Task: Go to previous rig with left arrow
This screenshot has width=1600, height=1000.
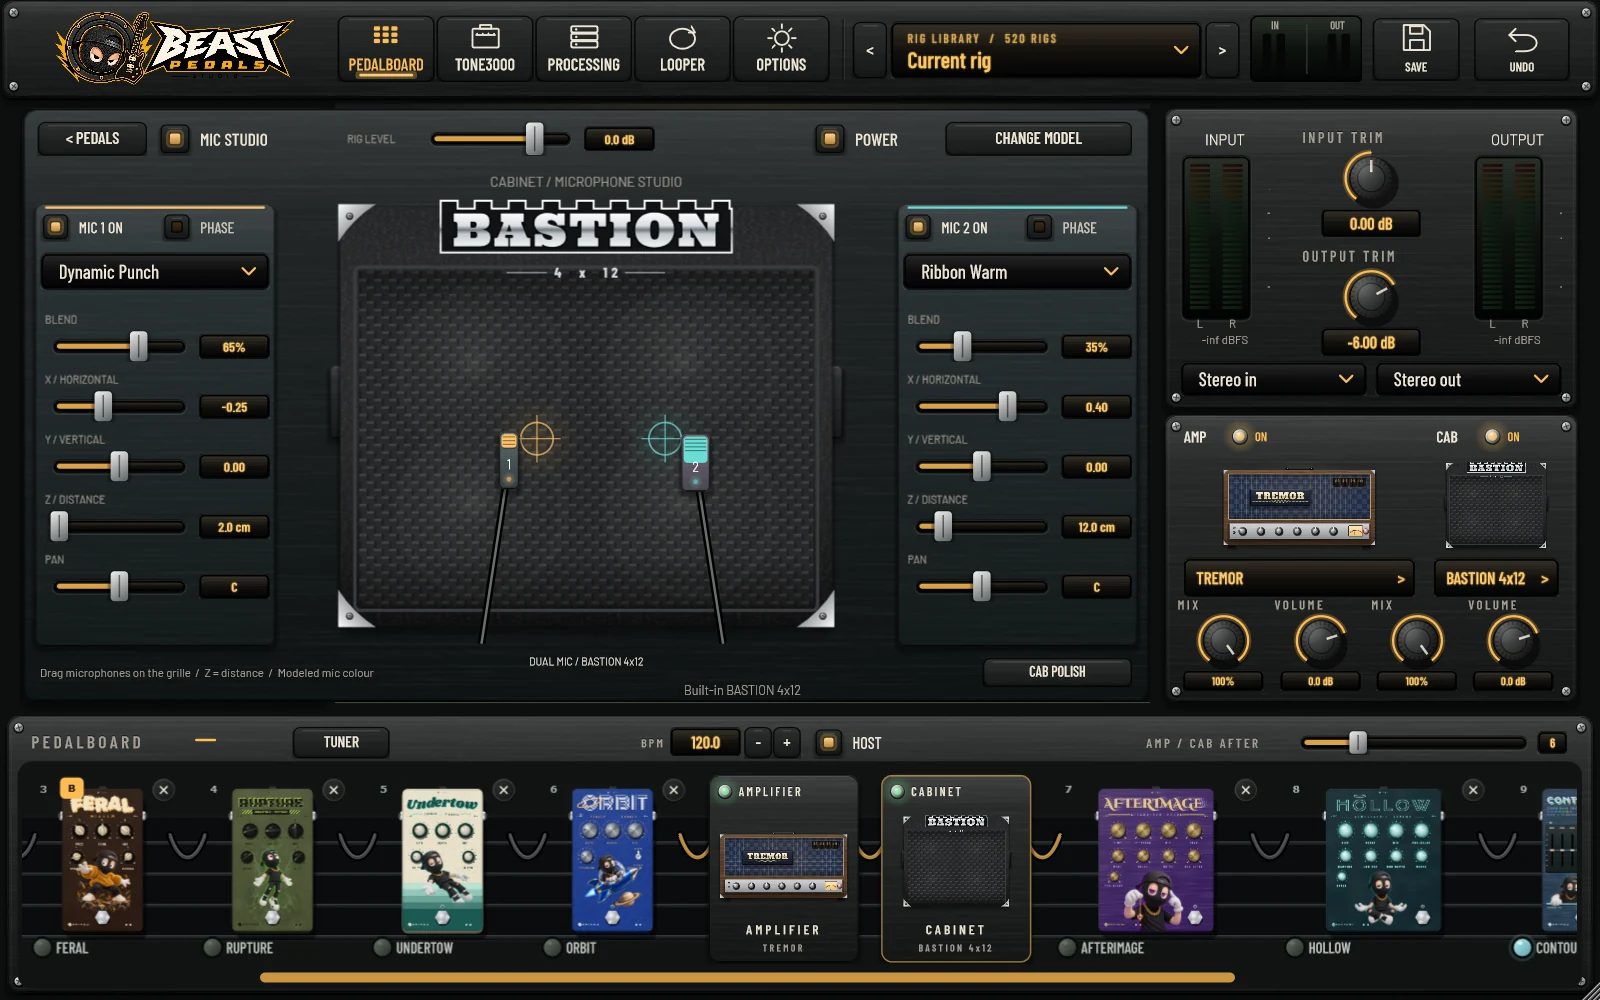Action: [x=870, y=50]
